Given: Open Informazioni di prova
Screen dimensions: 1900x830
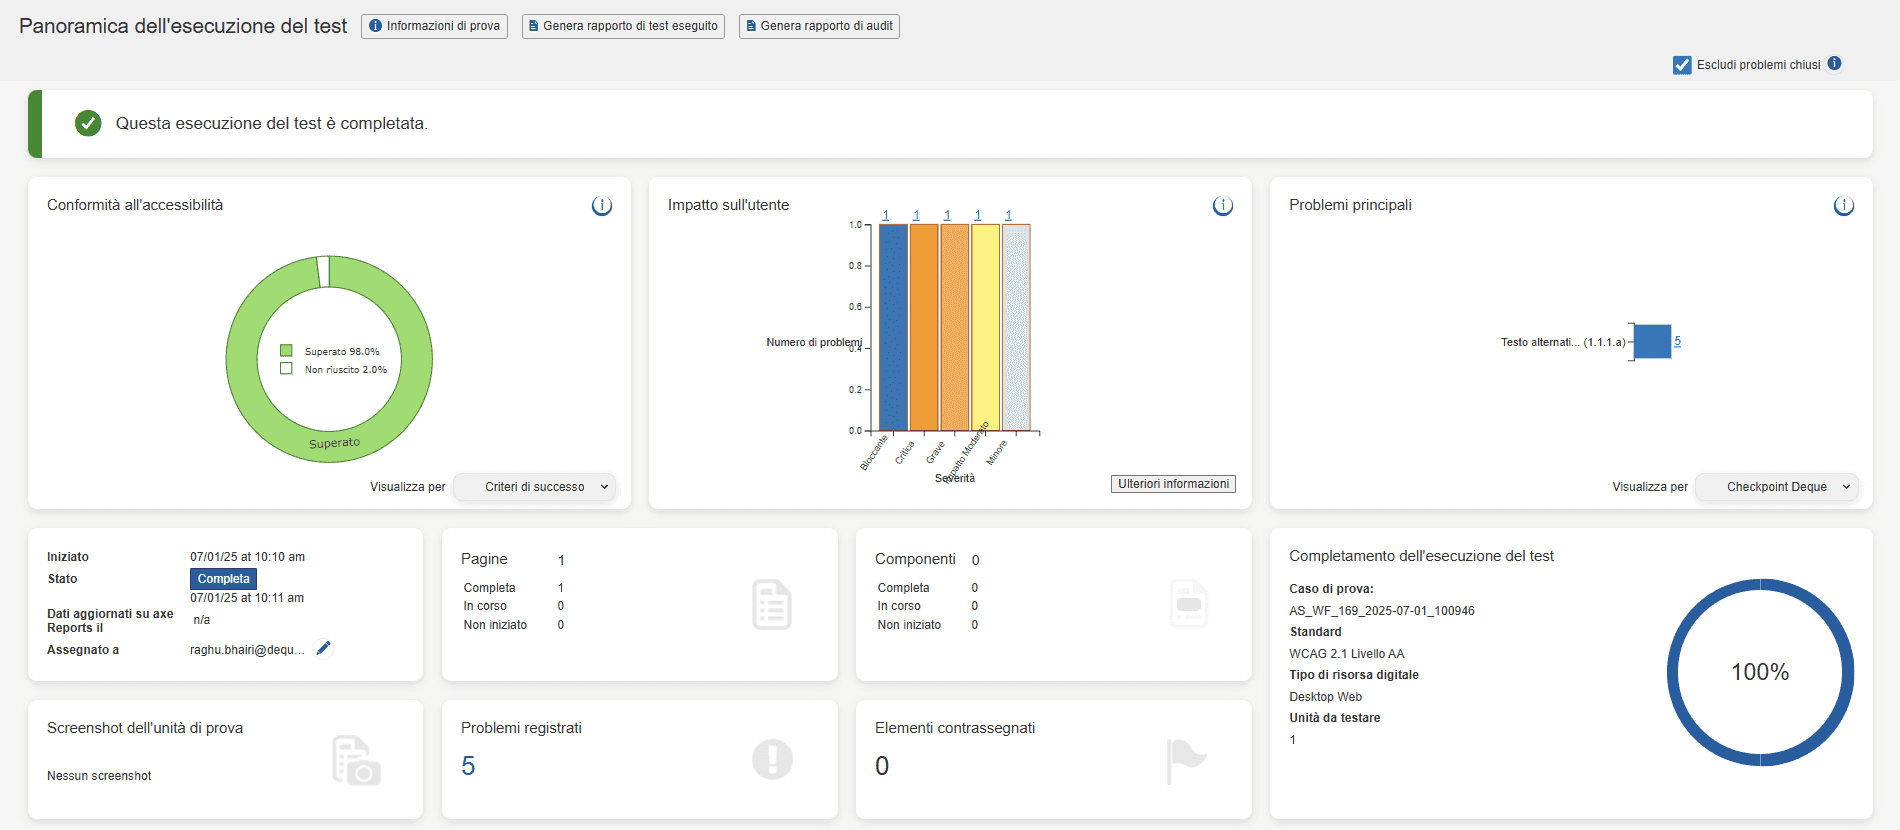Looking at the screenshot, I should (x=434, y=26).
